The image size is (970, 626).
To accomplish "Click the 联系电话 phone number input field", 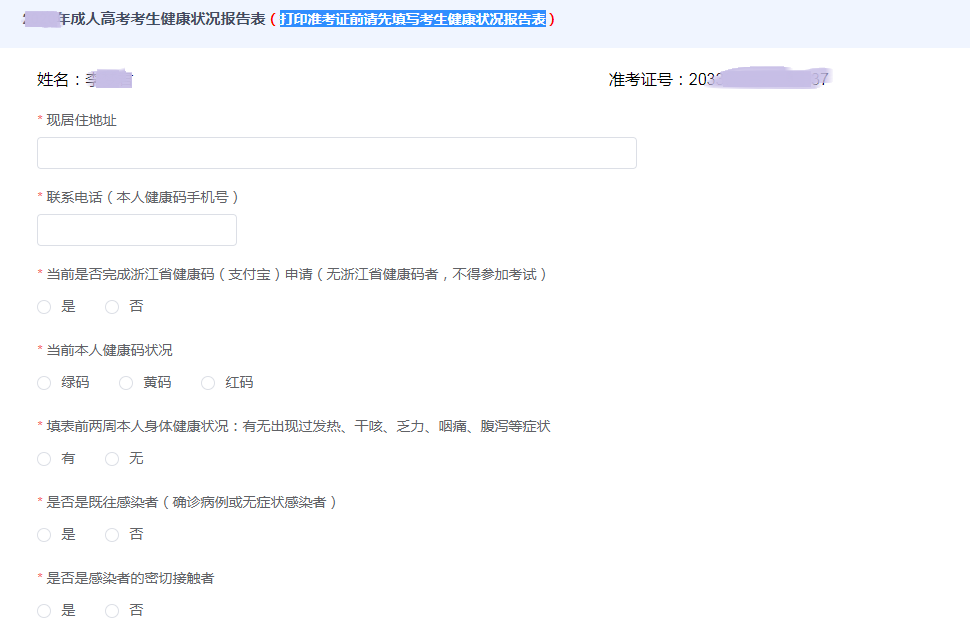I will point(136,229).
